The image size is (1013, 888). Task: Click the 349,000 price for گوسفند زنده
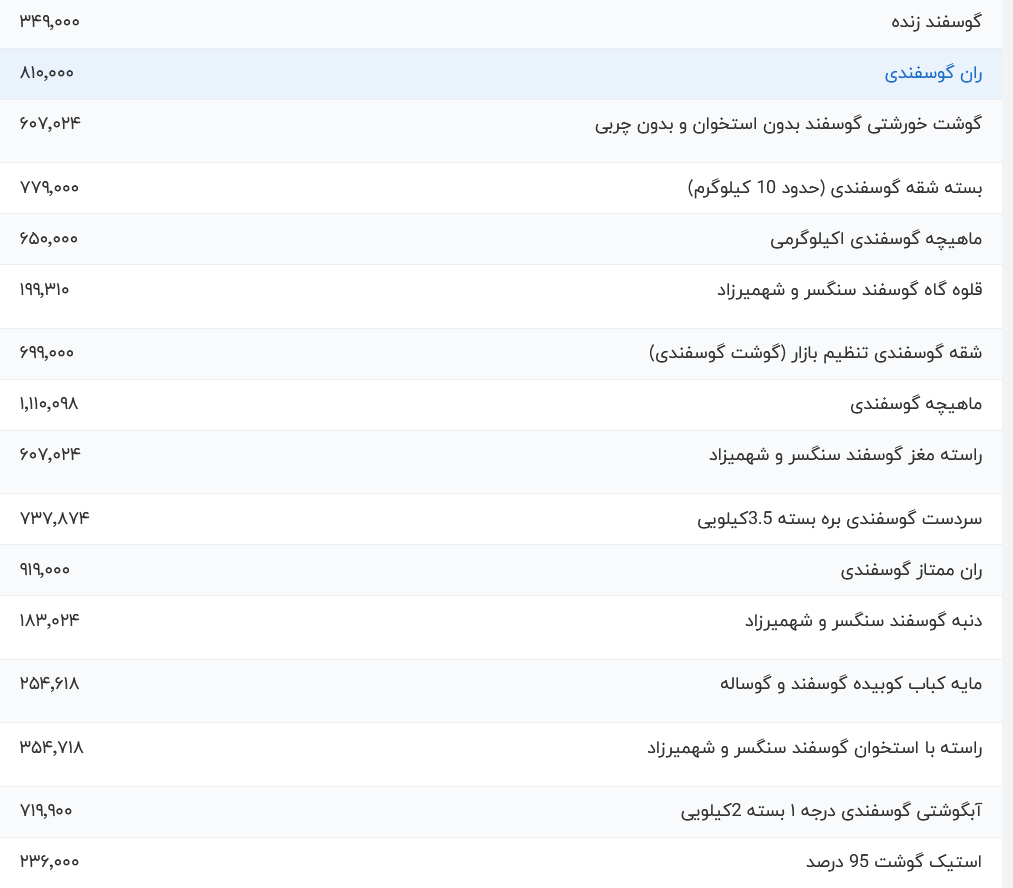[47, 21]
